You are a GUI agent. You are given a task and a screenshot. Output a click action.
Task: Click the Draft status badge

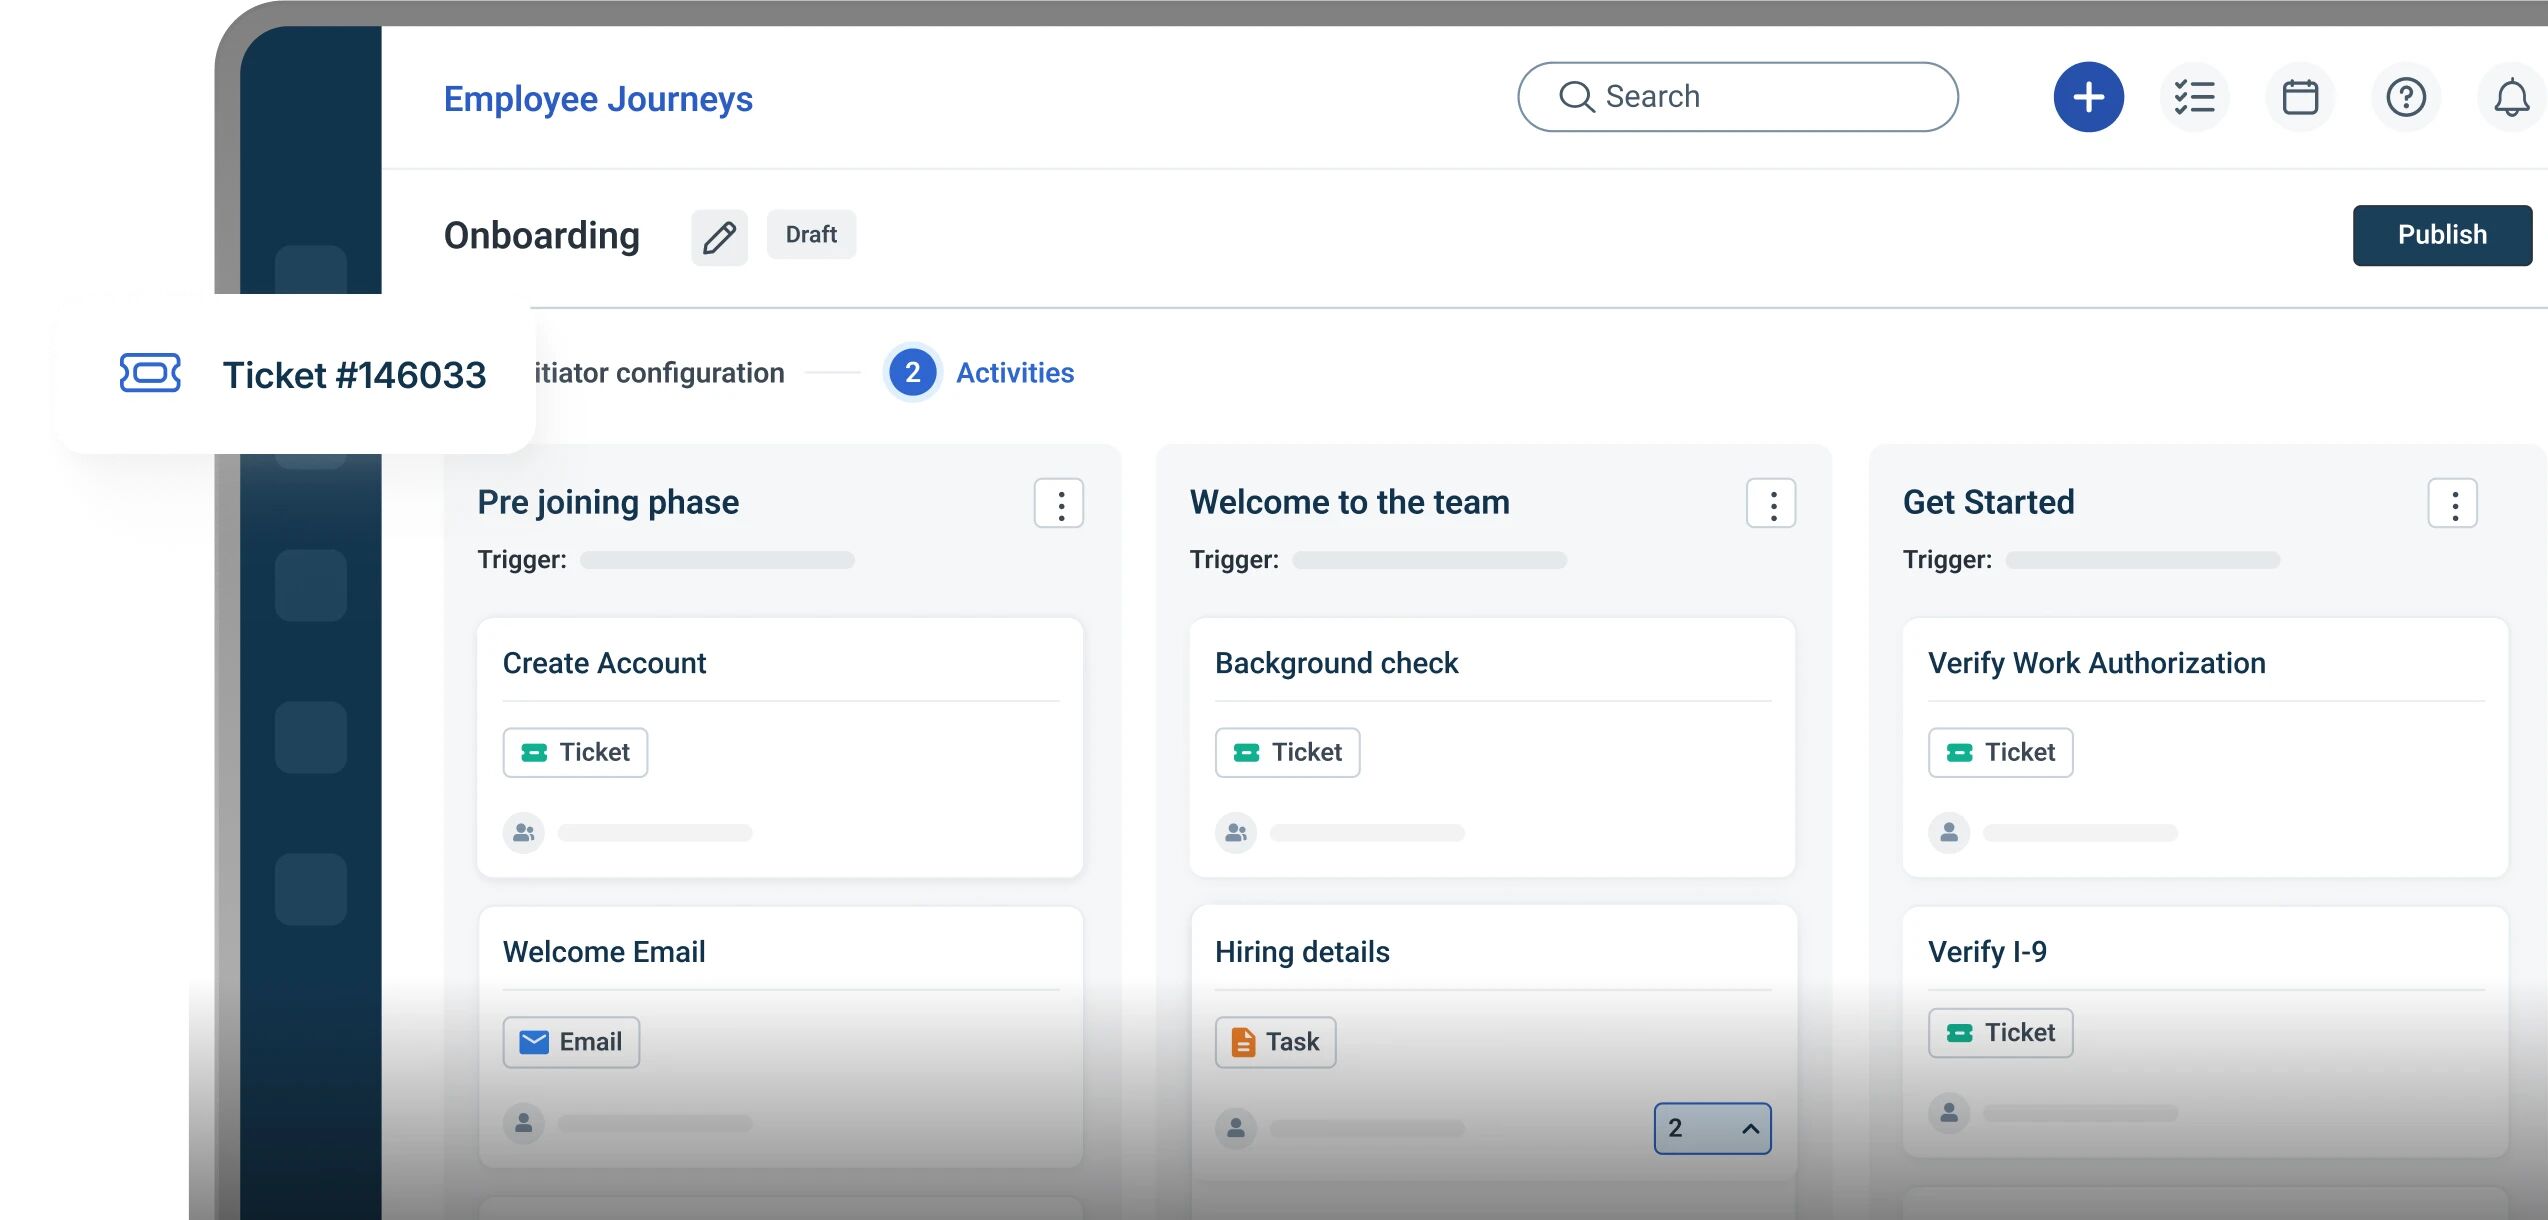click(811, 235)
